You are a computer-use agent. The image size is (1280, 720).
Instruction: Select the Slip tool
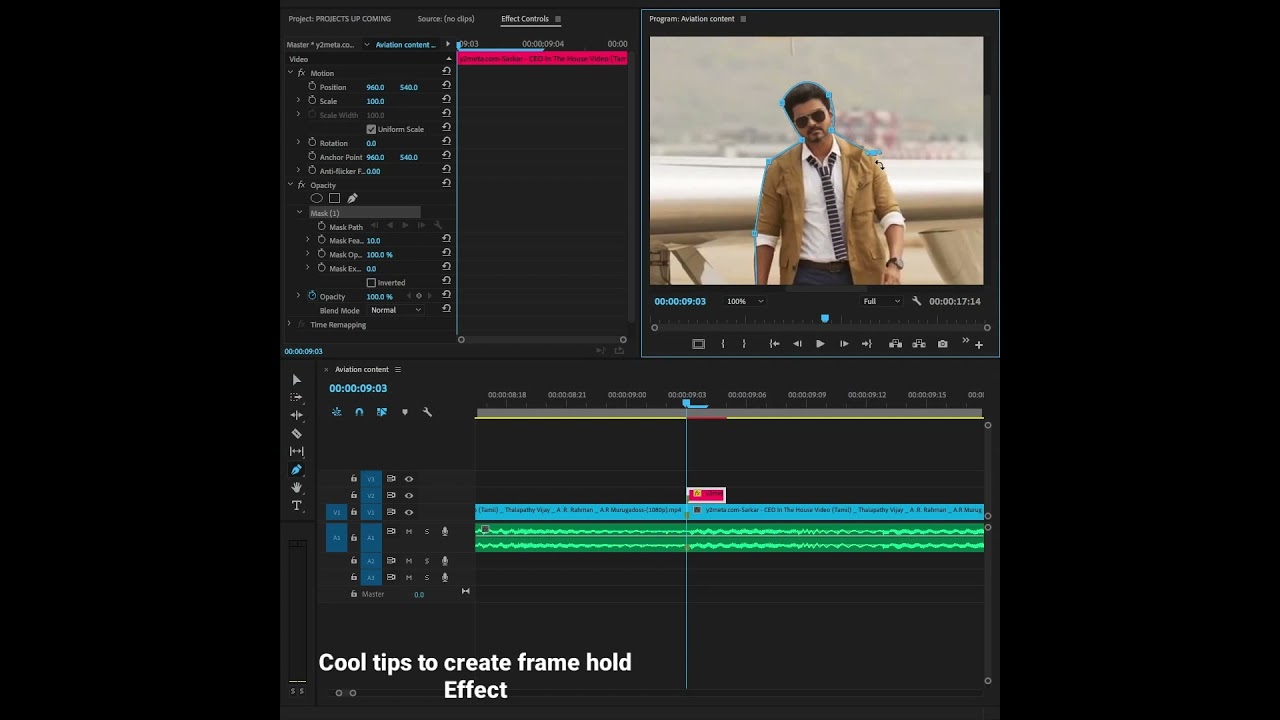pyautogui.click(x=296, y=451)
